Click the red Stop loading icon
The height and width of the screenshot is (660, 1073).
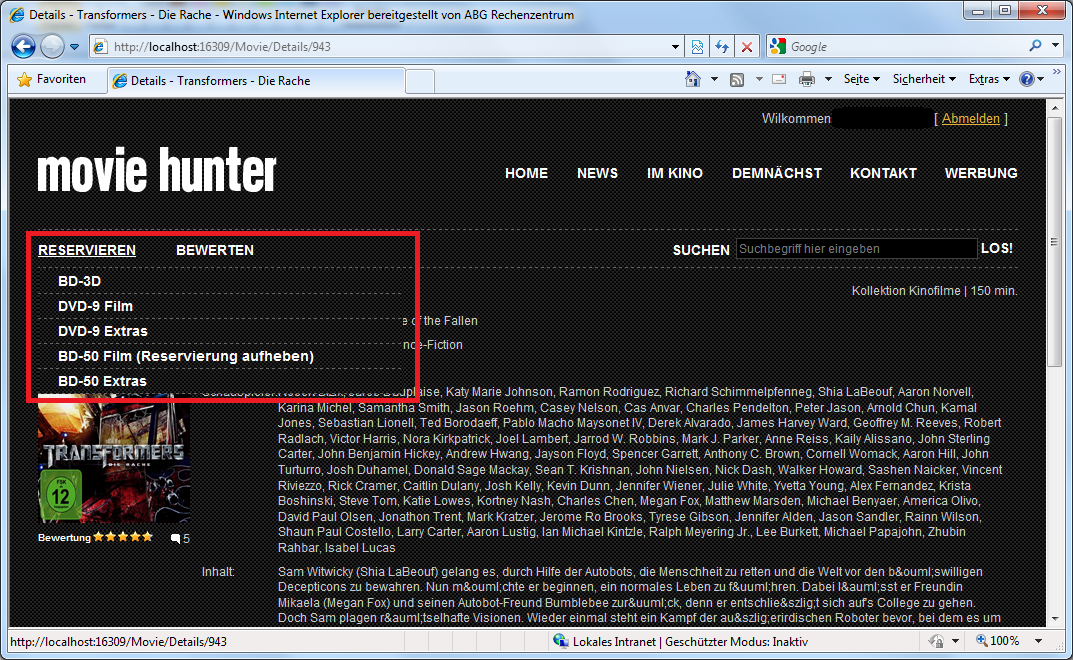[x=746, y=47]
